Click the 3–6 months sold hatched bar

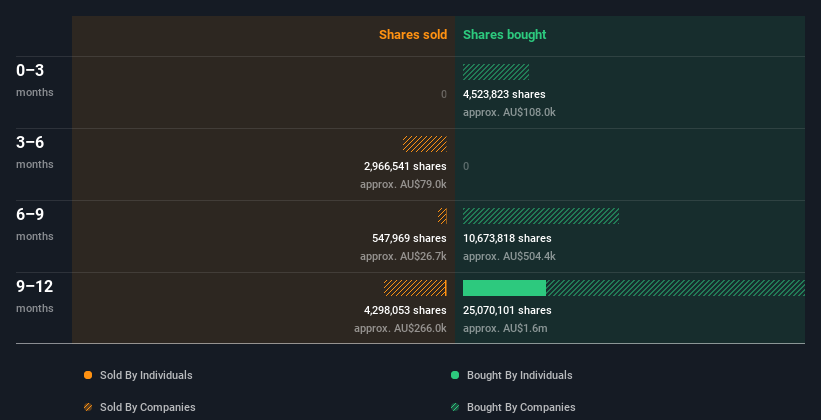425,144
